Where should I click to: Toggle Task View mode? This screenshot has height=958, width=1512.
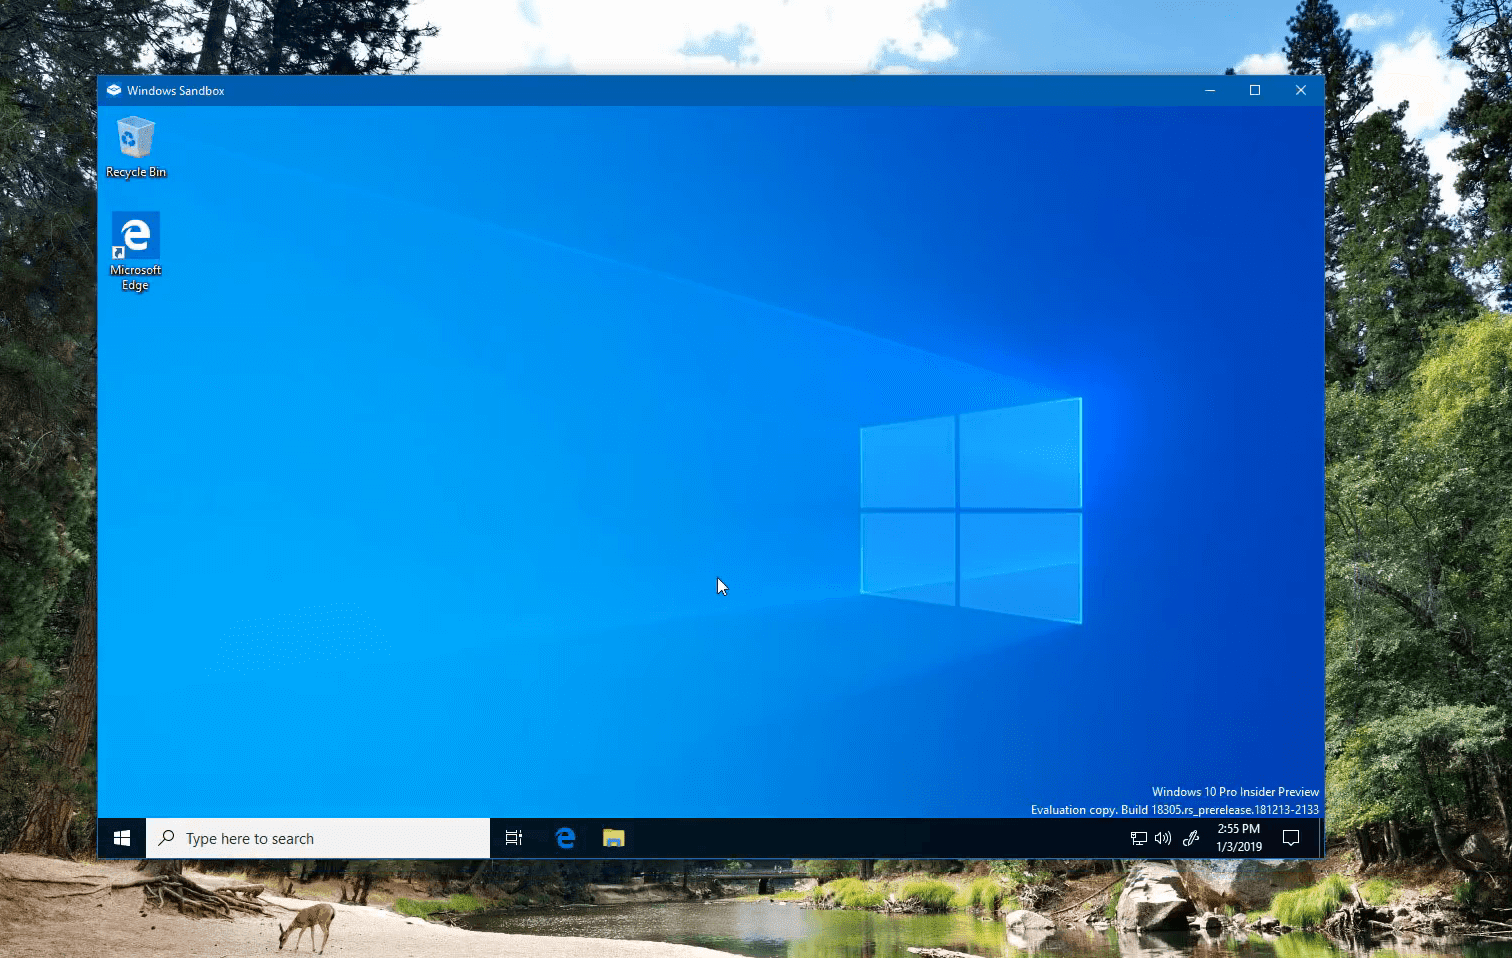tap(513, 837)
